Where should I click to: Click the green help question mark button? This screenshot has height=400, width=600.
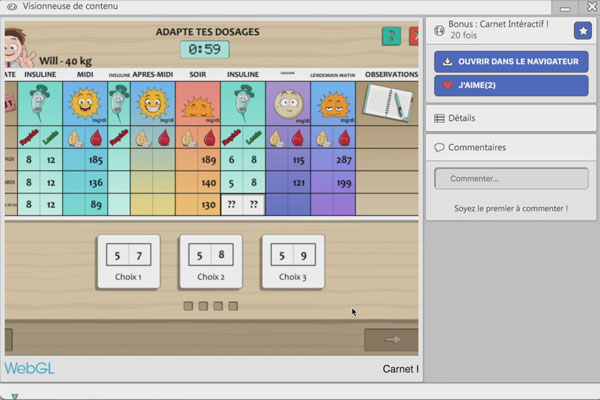click(x=391, y=37)
